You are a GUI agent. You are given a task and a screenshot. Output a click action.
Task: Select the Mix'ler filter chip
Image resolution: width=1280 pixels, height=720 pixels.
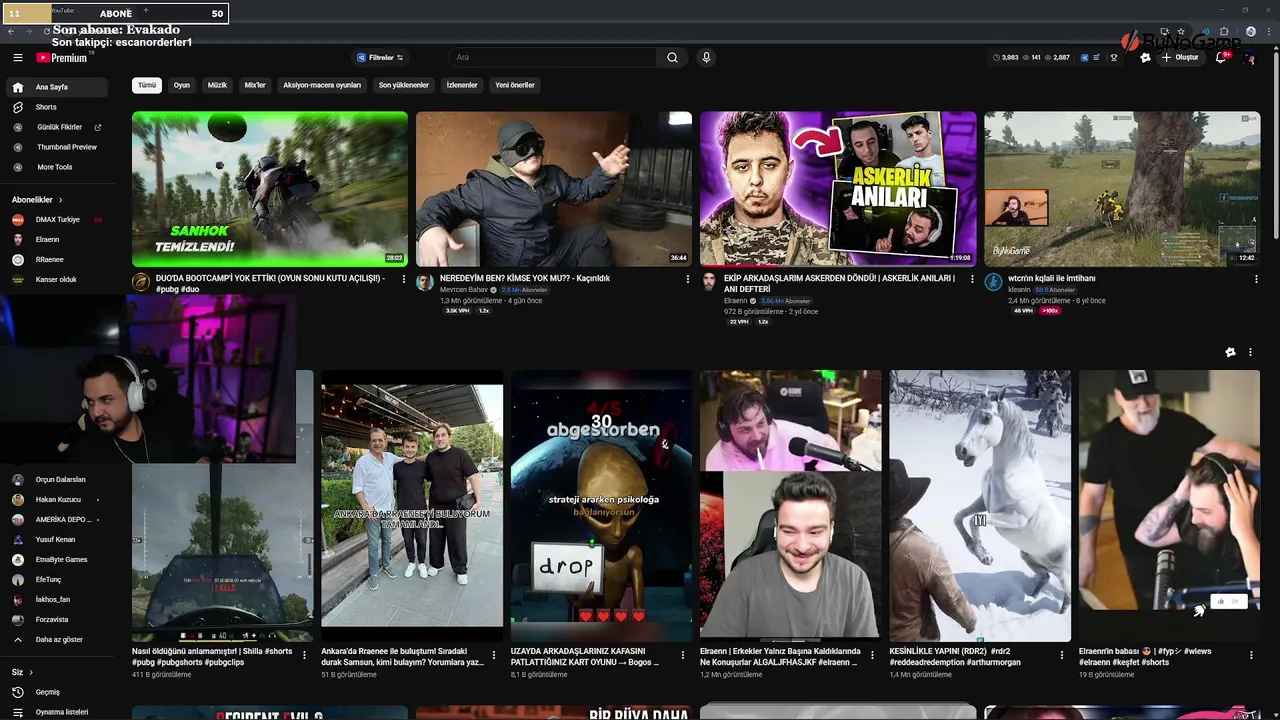[x=255, y=85]
